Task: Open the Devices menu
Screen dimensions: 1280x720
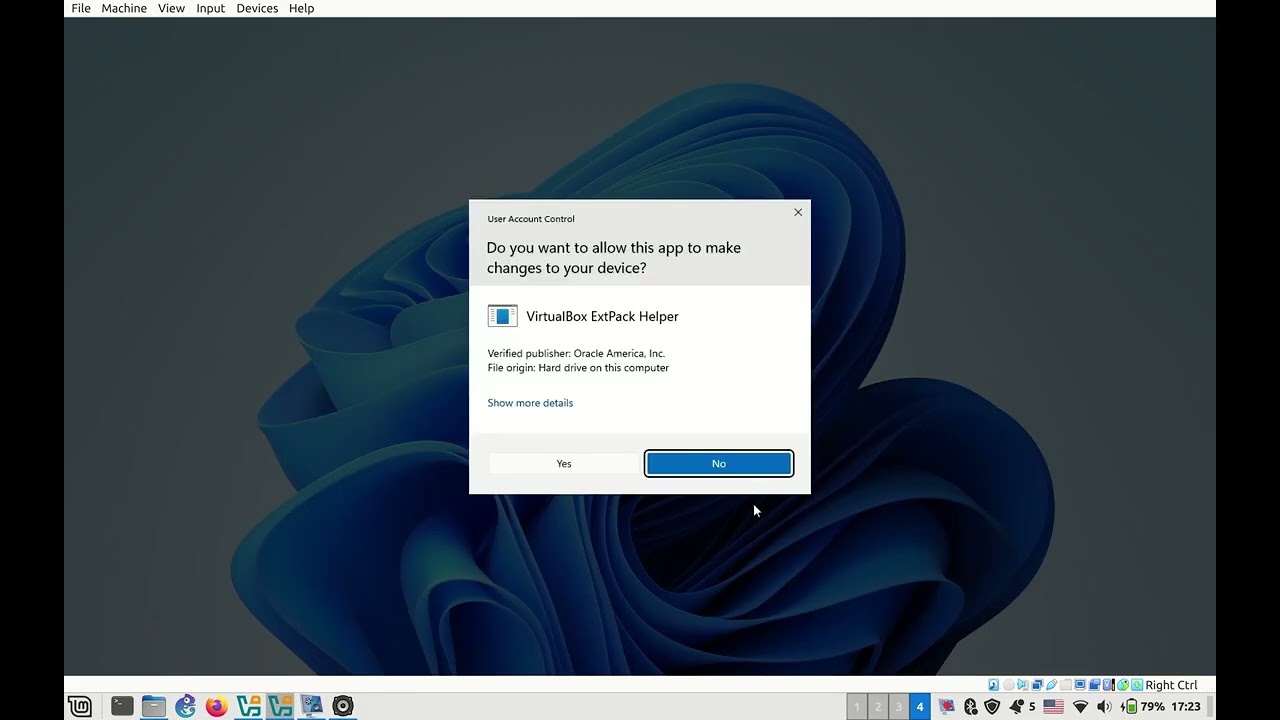Action: coord(257,8)
